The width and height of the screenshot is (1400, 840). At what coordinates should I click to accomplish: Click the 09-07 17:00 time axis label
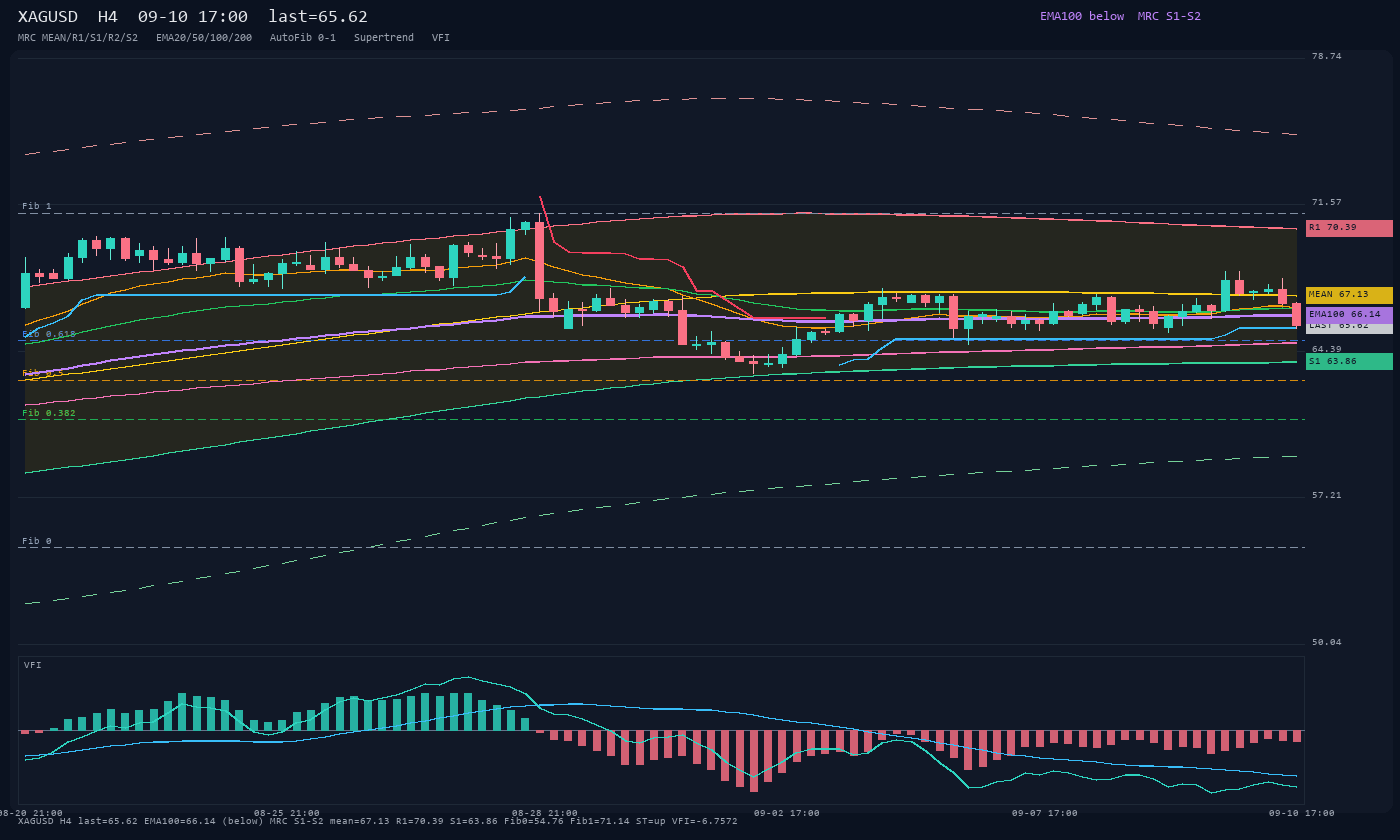coord(1045,813)
